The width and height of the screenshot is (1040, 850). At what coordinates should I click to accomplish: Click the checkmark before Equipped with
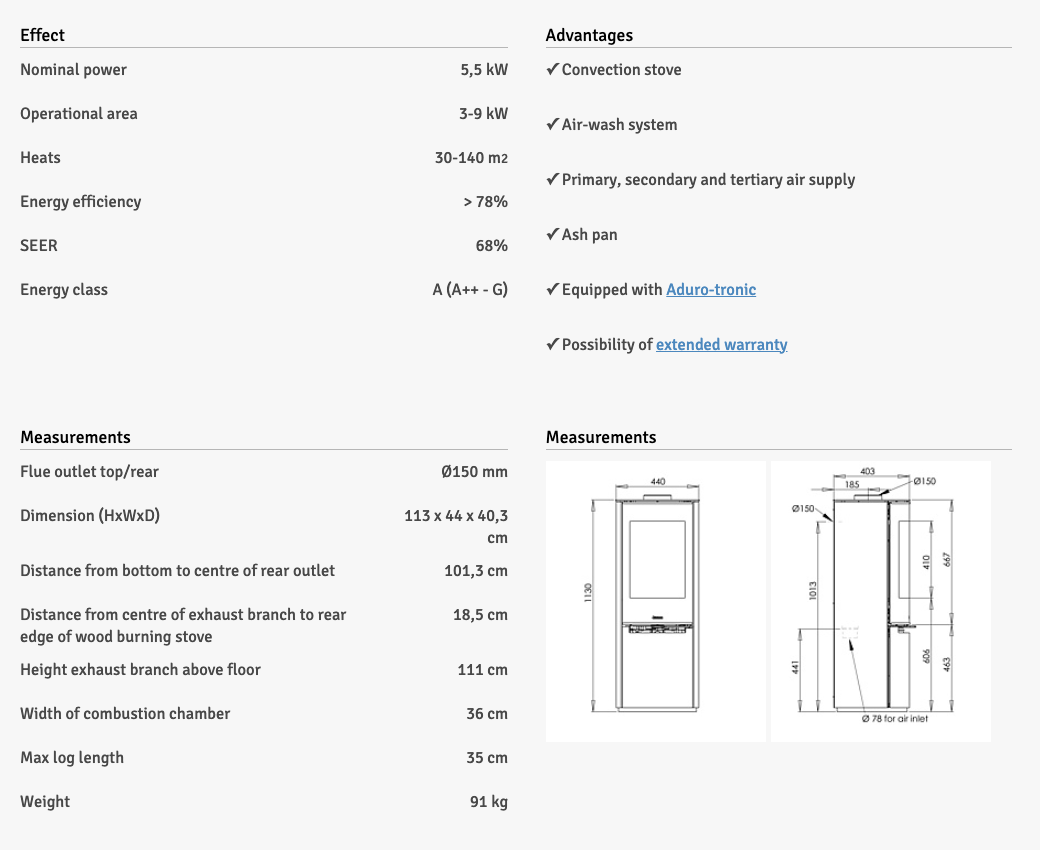click(552, 290)
